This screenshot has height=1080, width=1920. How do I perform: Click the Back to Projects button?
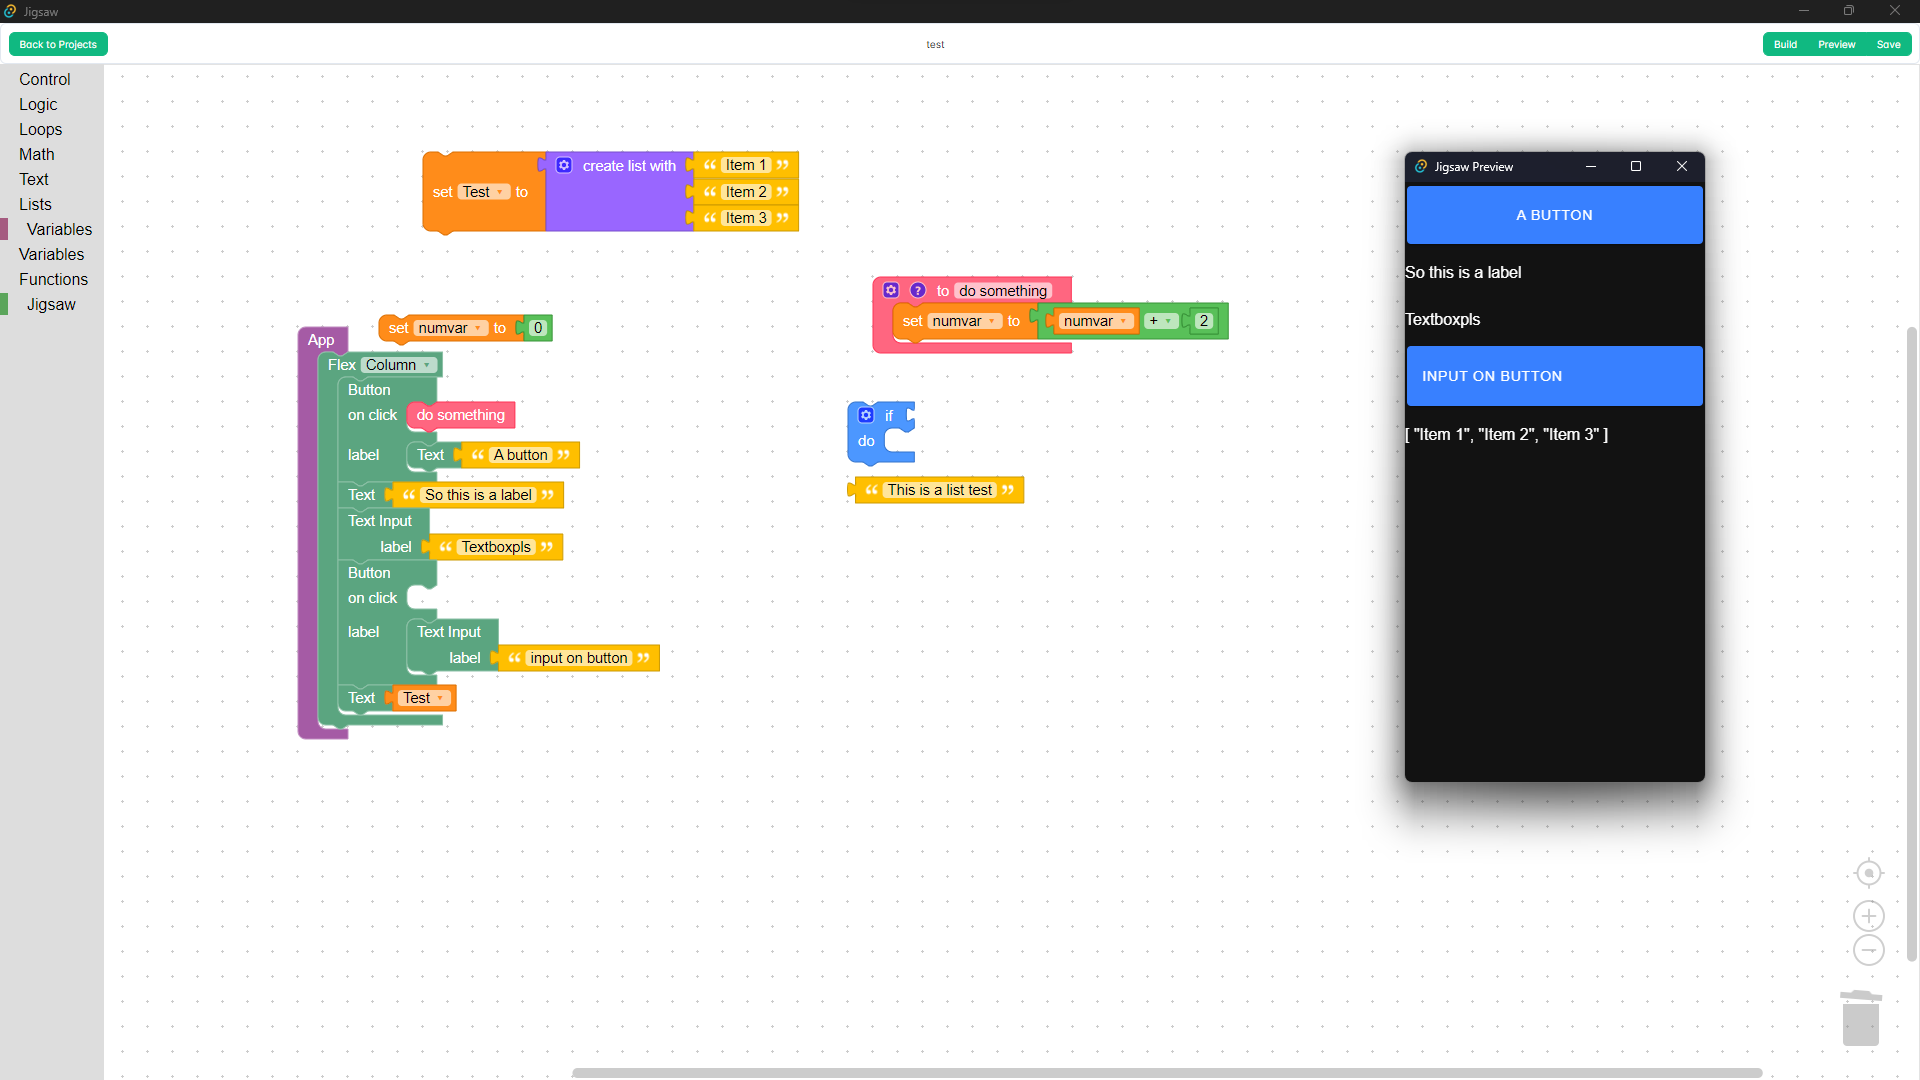coord(57,44)
